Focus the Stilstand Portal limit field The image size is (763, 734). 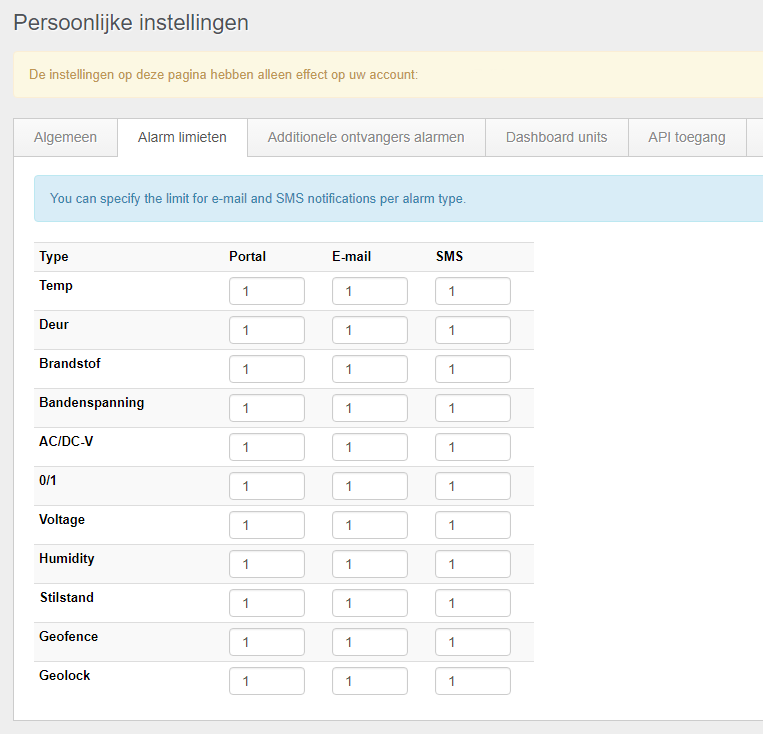click(x=267, y=603)
